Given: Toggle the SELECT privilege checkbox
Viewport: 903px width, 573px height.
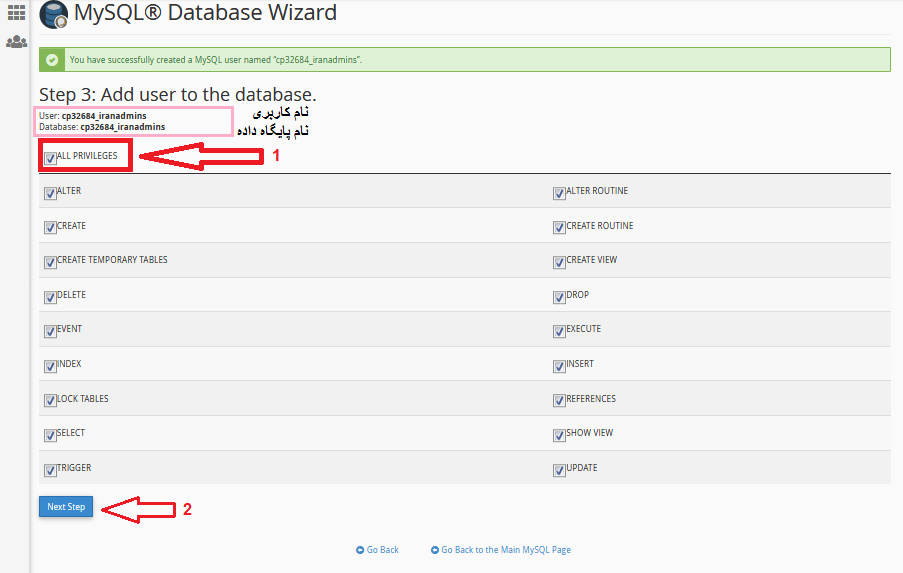Looking at the screenshot, I should click(x=50, y=435).
